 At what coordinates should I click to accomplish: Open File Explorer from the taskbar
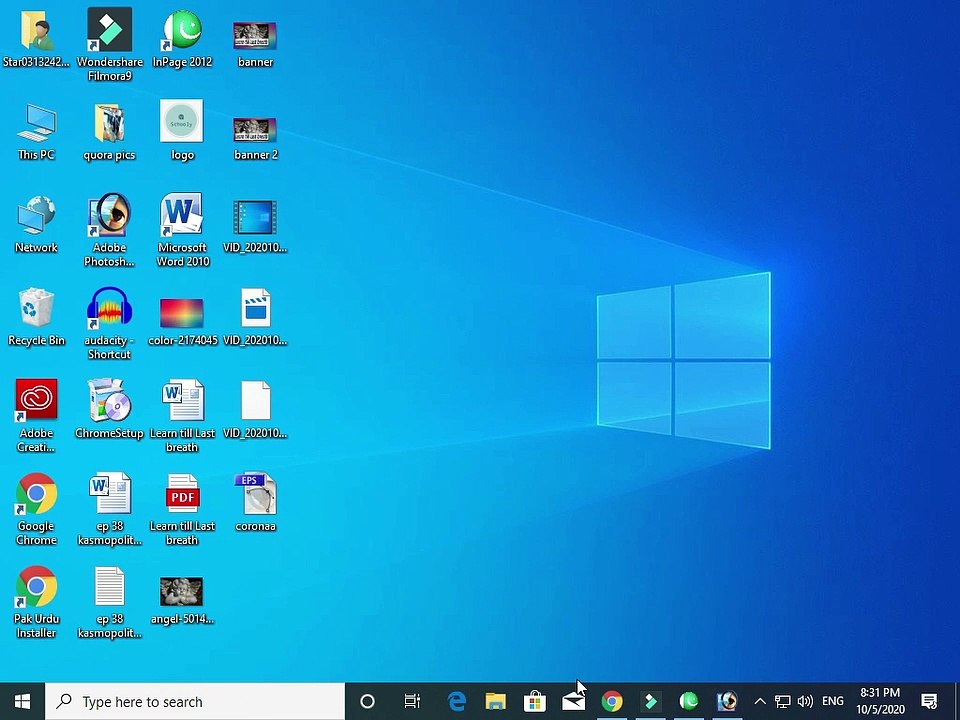[x=495, y=702]
